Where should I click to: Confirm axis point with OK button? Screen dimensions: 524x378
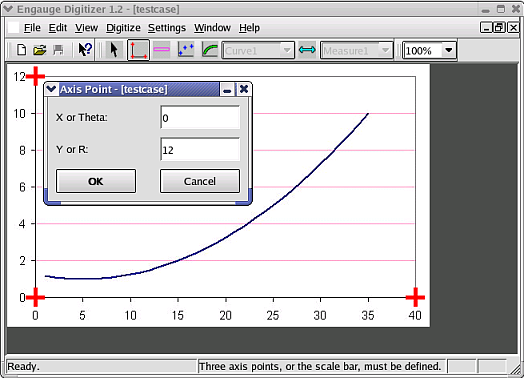pos(96,181)
